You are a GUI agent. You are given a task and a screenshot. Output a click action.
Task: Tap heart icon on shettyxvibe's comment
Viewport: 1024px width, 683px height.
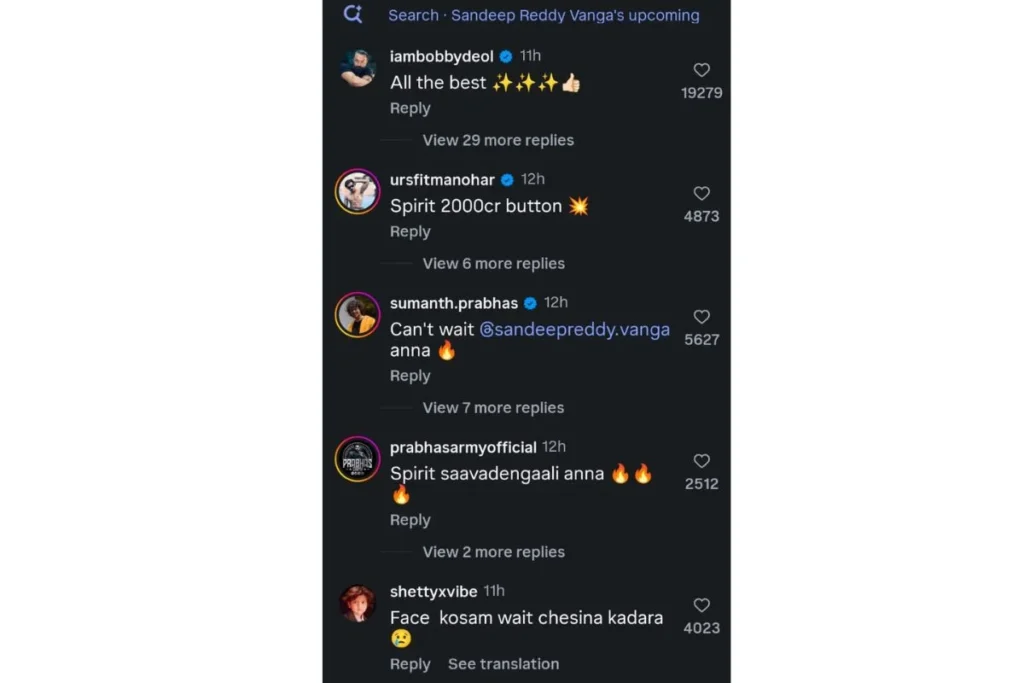(x=701, y=605)
